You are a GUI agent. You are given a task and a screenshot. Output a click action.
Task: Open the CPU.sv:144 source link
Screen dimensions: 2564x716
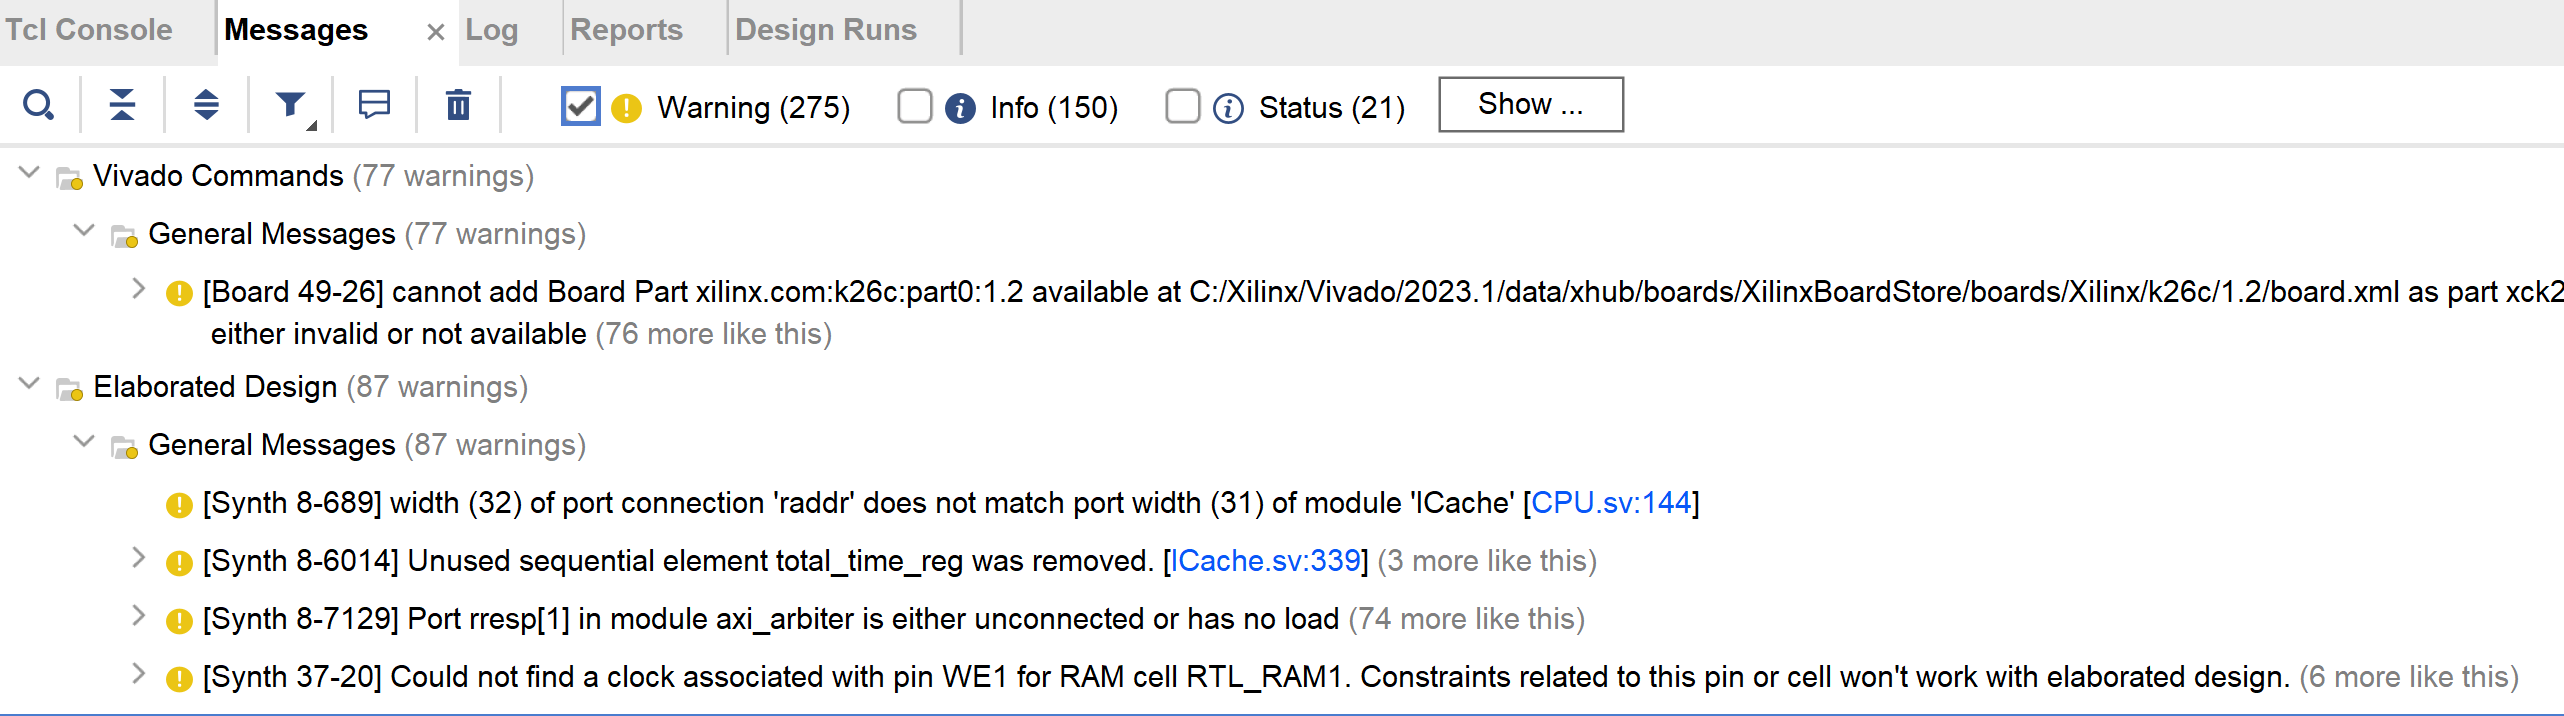[x=1610, y=503]
